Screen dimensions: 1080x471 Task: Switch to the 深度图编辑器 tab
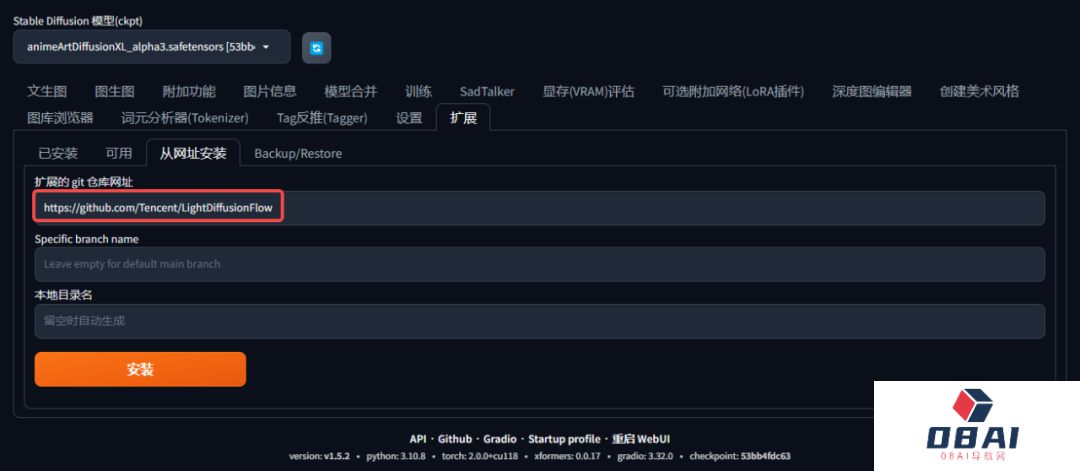[871, 92]
